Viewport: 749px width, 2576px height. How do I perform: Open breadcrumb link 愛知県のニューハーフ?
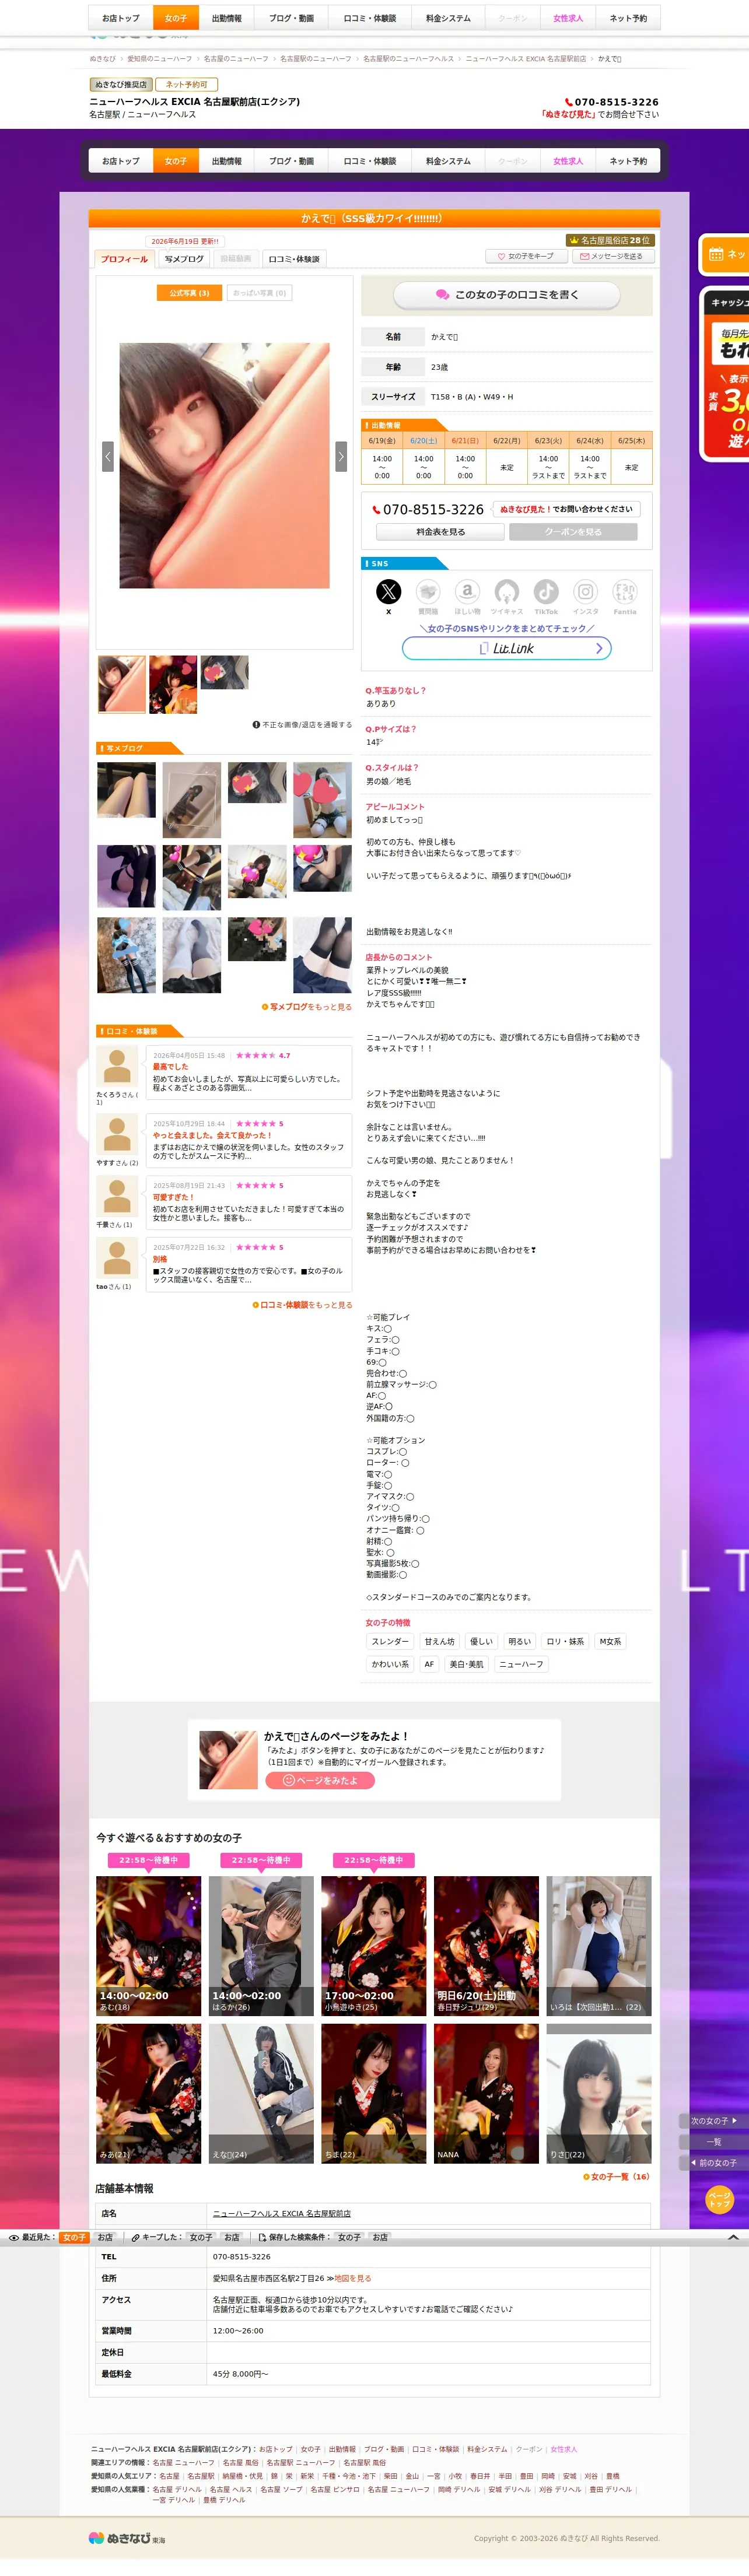pos(160,59)
